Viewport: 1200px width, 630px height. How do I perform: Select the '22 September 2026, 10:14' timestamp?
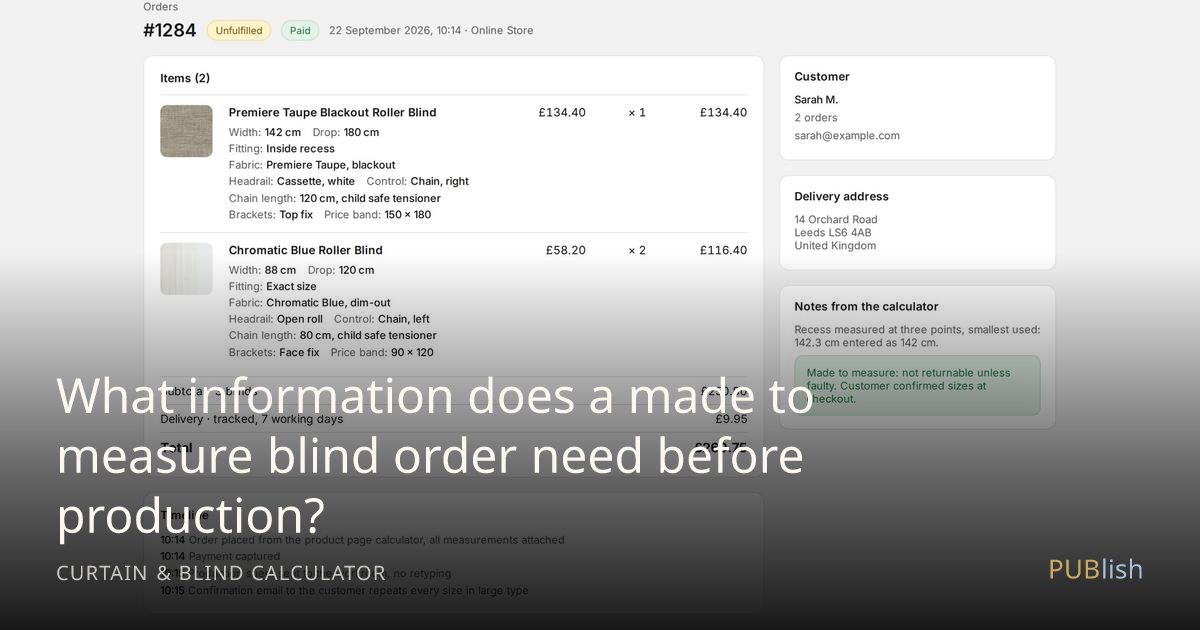coord(395,30)
